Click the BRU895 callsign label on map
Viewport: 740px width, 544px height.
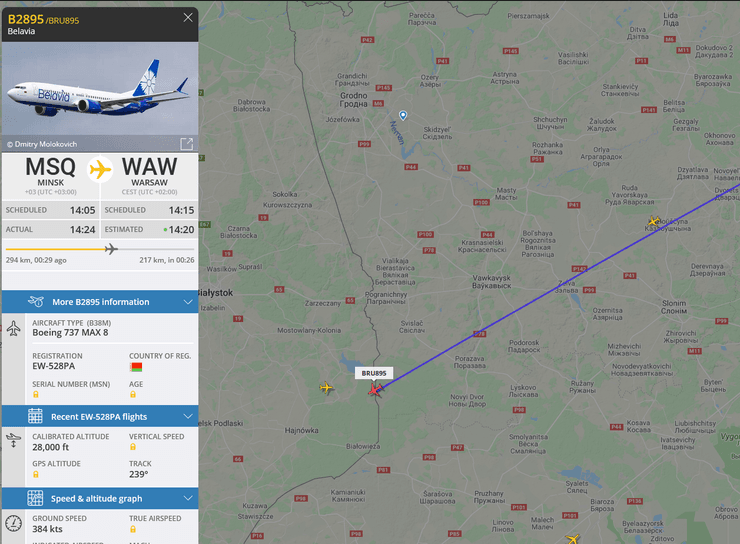[x=374, y=373]
